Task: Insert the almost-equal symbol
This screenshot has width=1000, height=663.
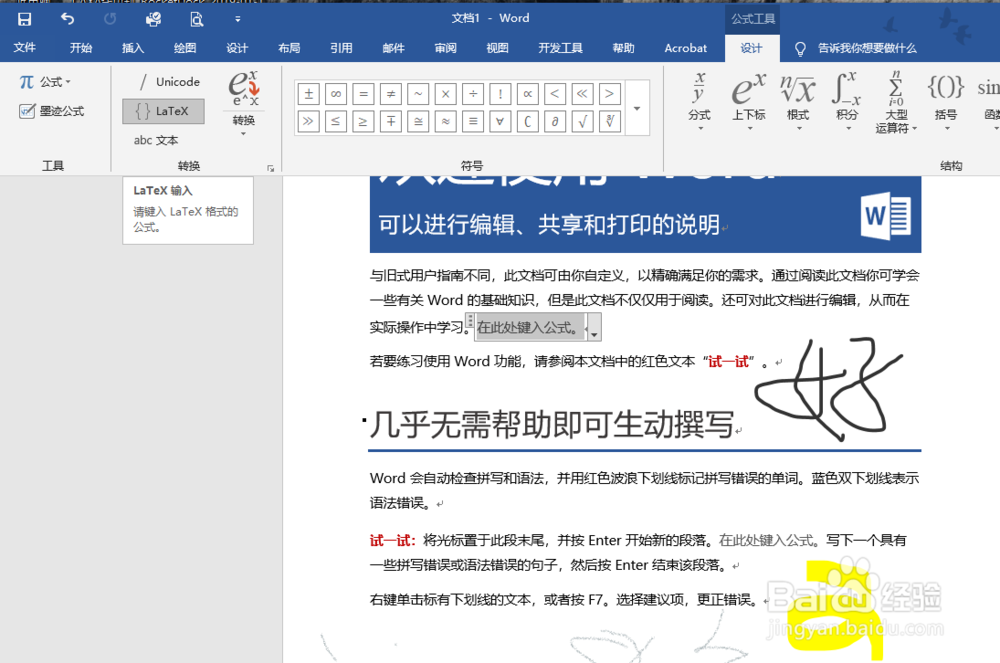Action: [446, 121]
